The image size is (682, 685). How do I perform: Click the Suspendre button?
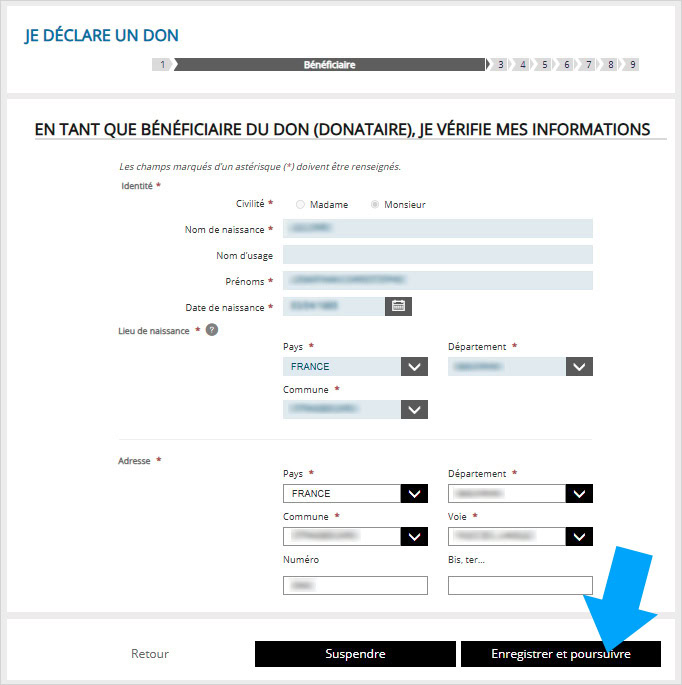pos(355,654)
